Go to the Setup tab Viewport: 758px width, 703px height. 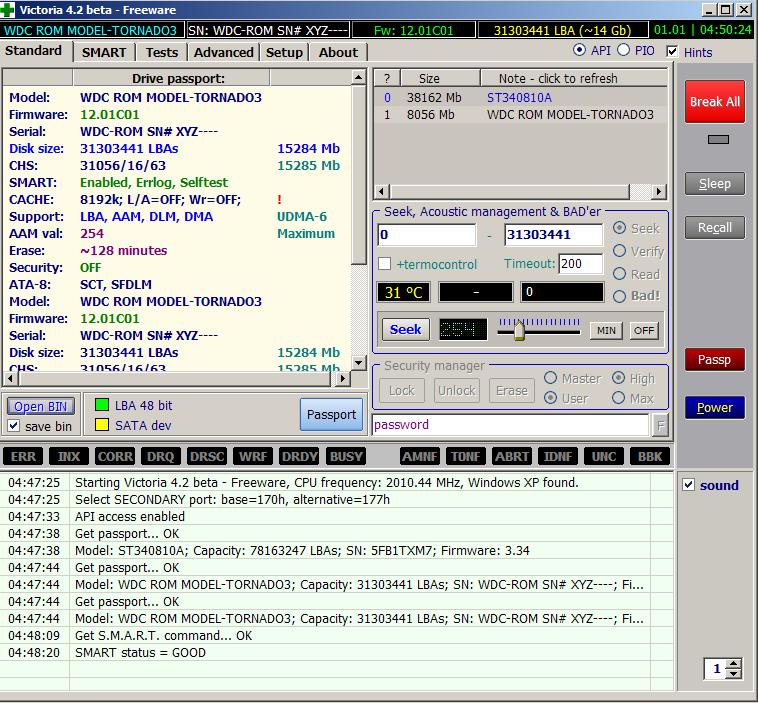[284, 52]
